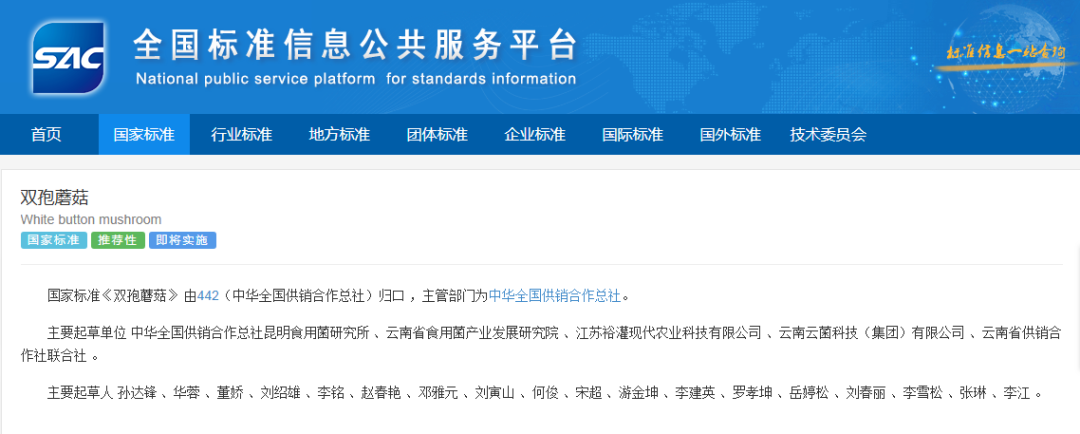The width and height of the screenshot is (1080, 434).
Task: Click the blue 国家标准 tag badge
Action: pos(53,240)
